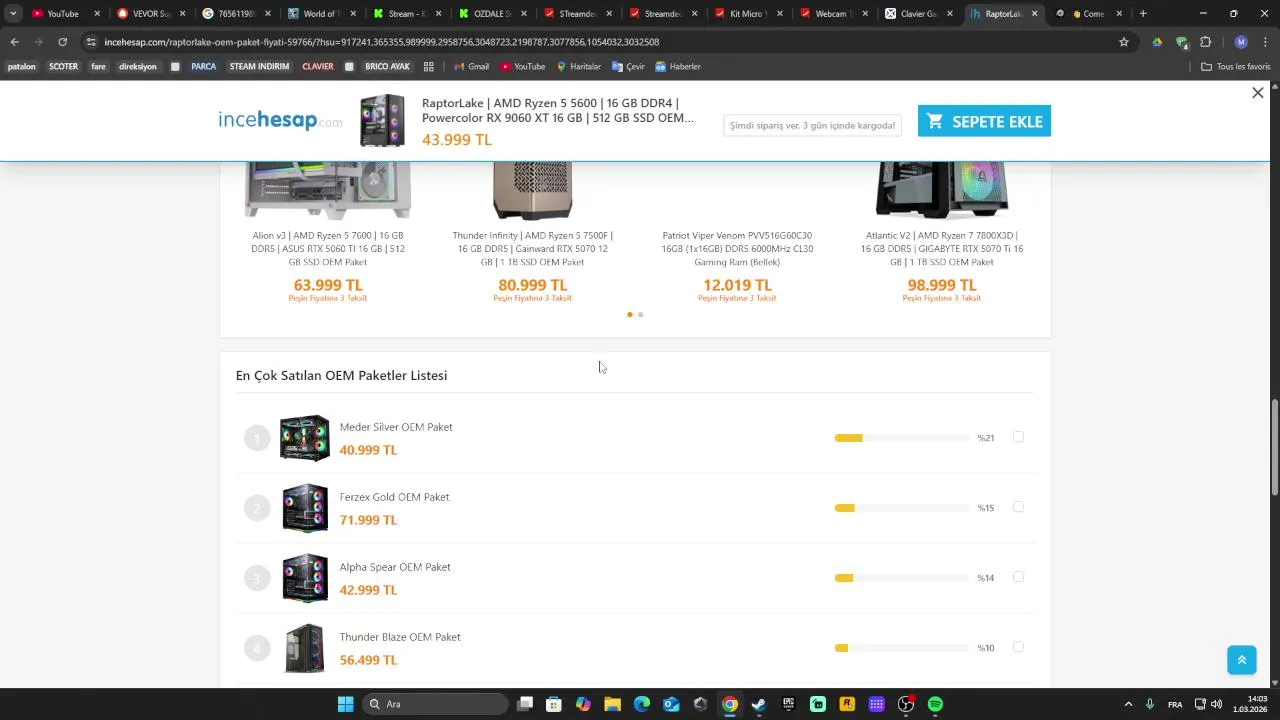Click the Meder Silver case thumbnail
Screen dimensions: 1280x720
[305, 438]
